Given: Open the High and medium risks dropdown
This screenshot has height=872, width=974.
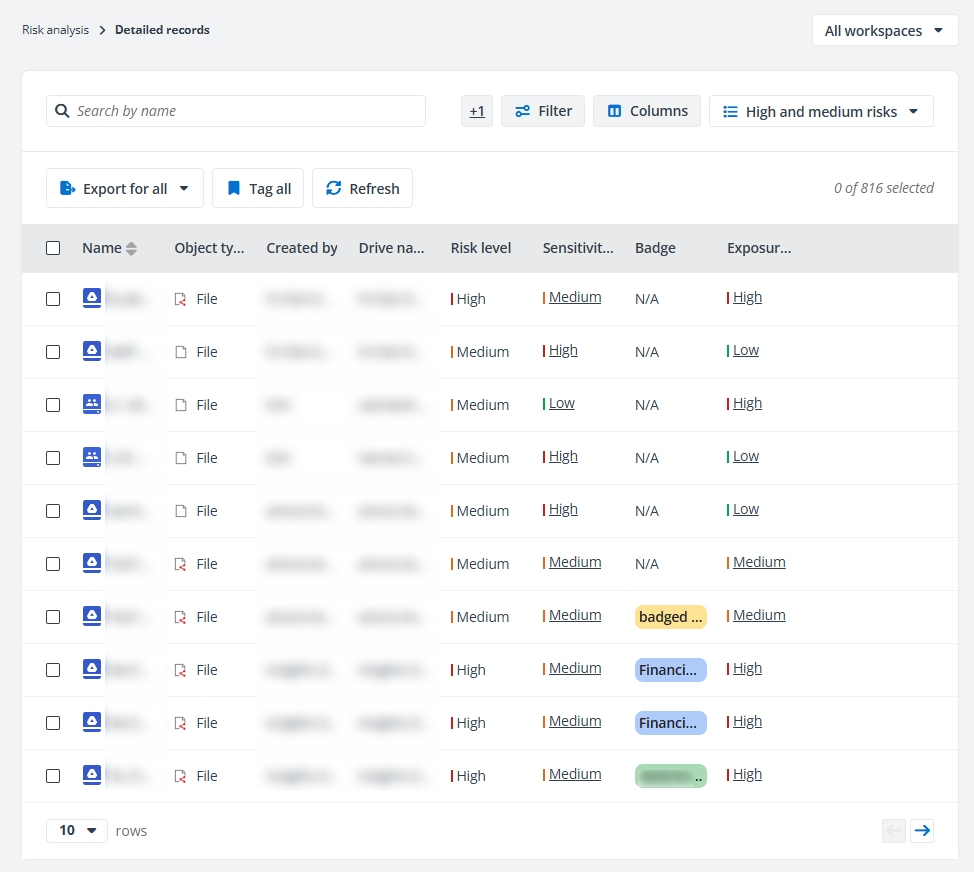Looking at the screenshot, I should [821, 111].
